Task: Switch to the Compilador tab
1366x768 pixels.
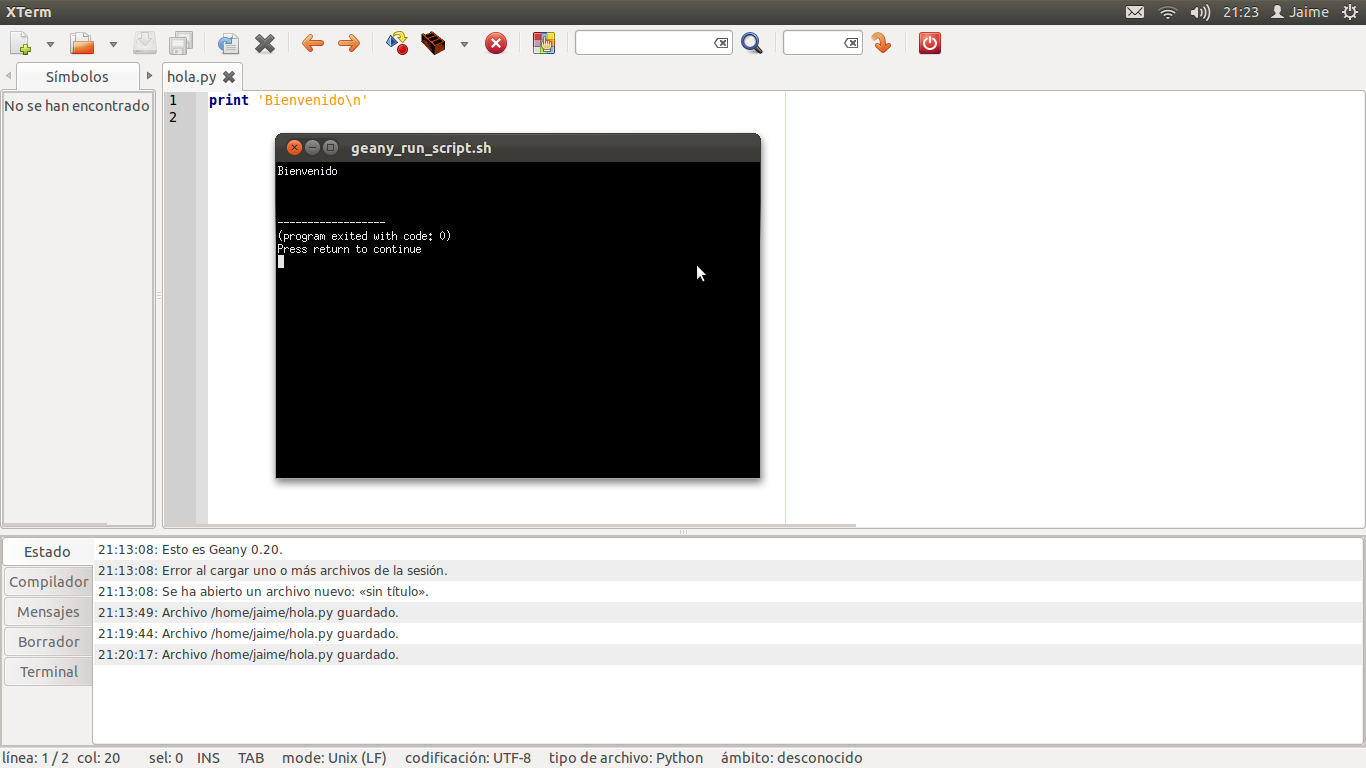Action: pos(48,582)
